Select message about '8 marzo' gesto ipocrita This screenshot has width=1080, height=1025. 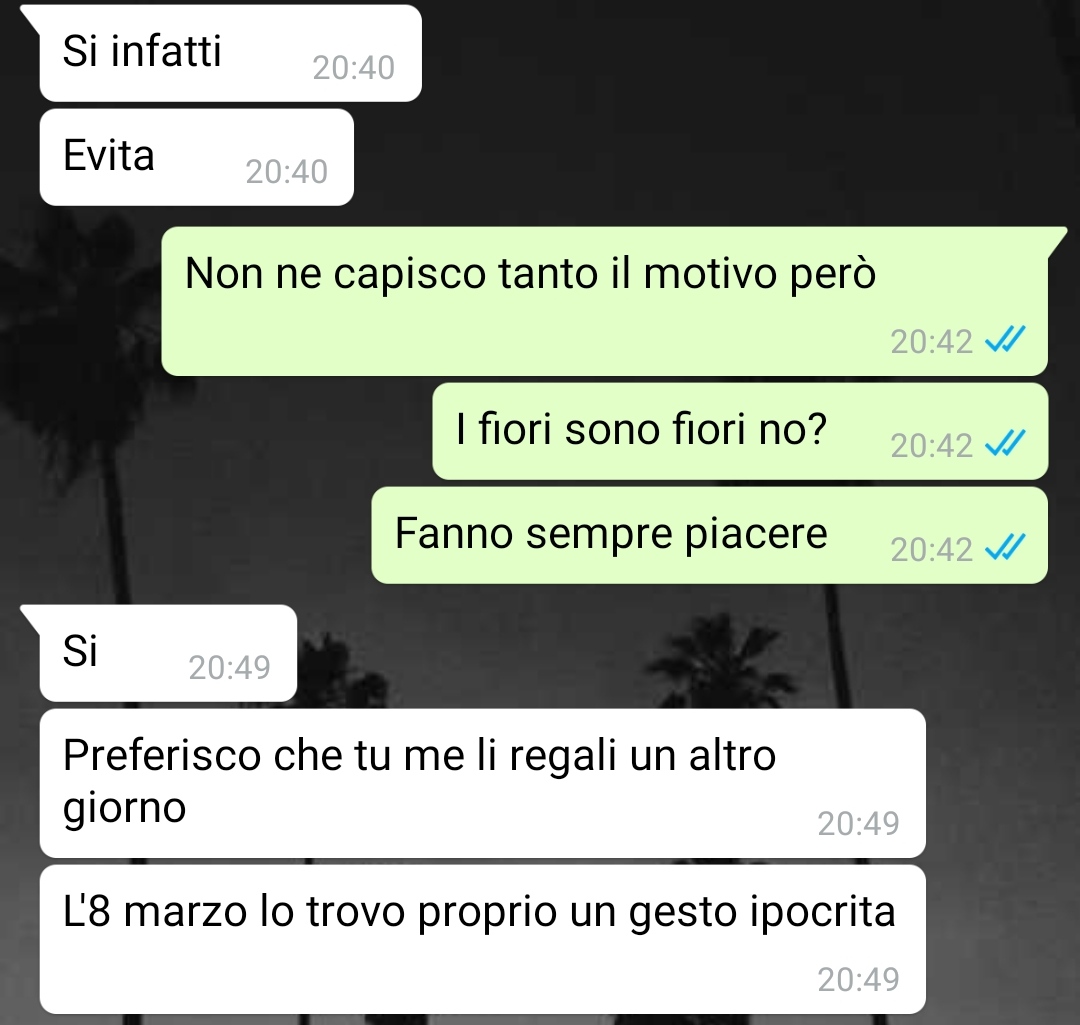point(482,940)
